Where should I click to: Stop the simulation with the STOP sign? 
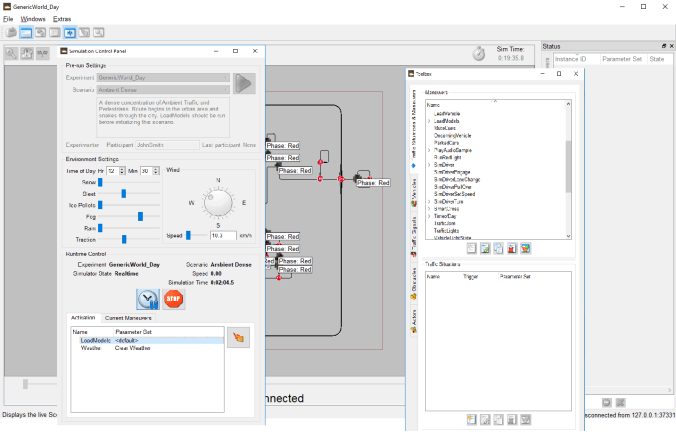(174, 299)
